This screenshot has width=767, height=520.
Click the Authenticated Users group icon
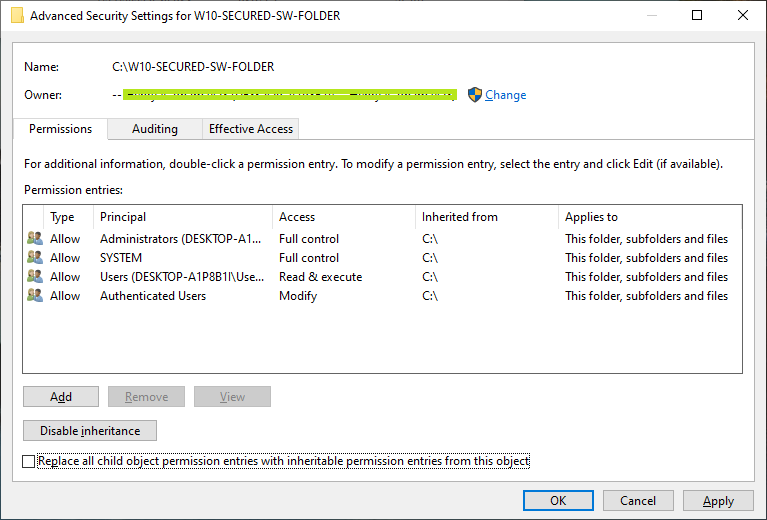[35, 295]
